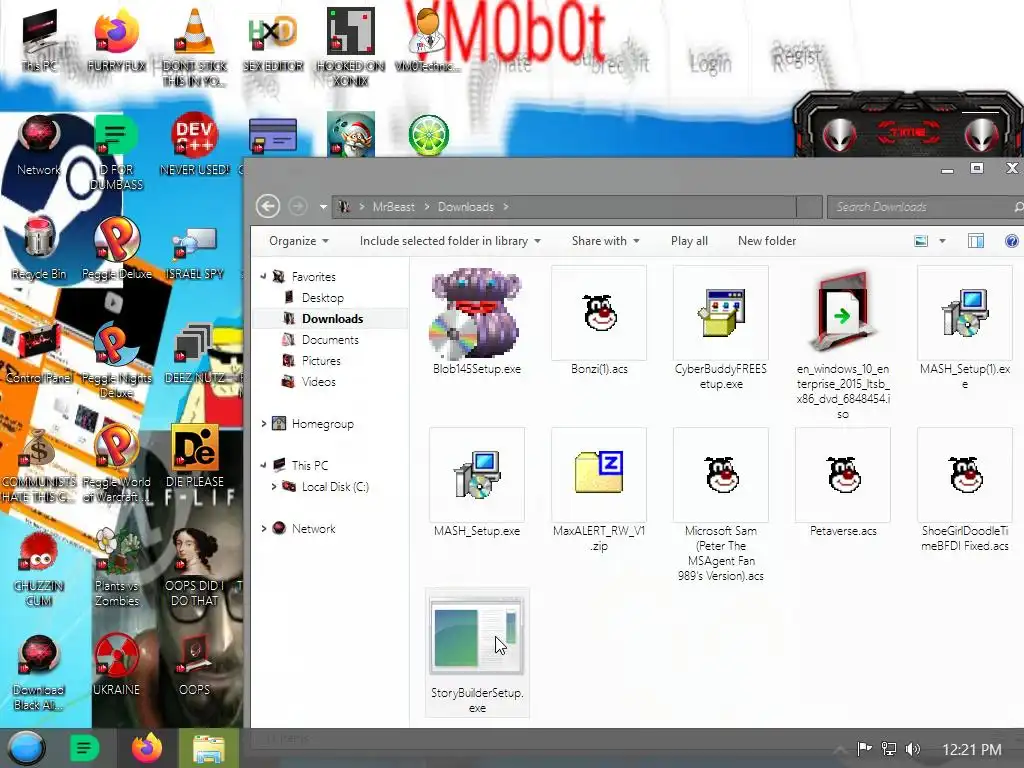This screenshot has height=768, width=1024.
Task: Open the VLC cone desktop shortcut
Action: click(194, 47)
